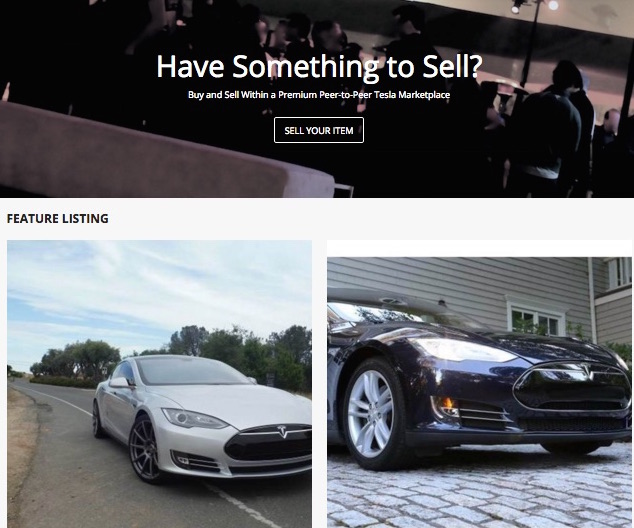The width and height of the screenshot is (634, 528).
Task: Click the blue car's silver alloy wheel
Action: click(x=371, y=413)
